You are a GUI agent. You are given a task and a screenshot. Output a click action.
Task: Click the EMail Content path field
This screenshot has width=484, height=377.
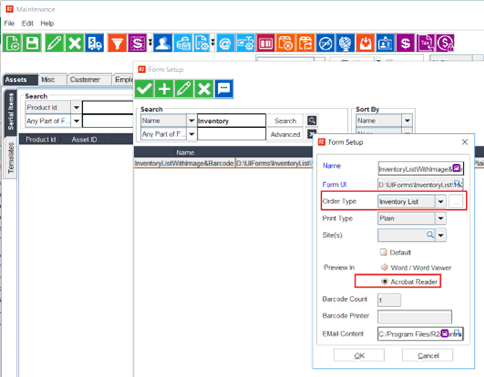click(420, 334)
